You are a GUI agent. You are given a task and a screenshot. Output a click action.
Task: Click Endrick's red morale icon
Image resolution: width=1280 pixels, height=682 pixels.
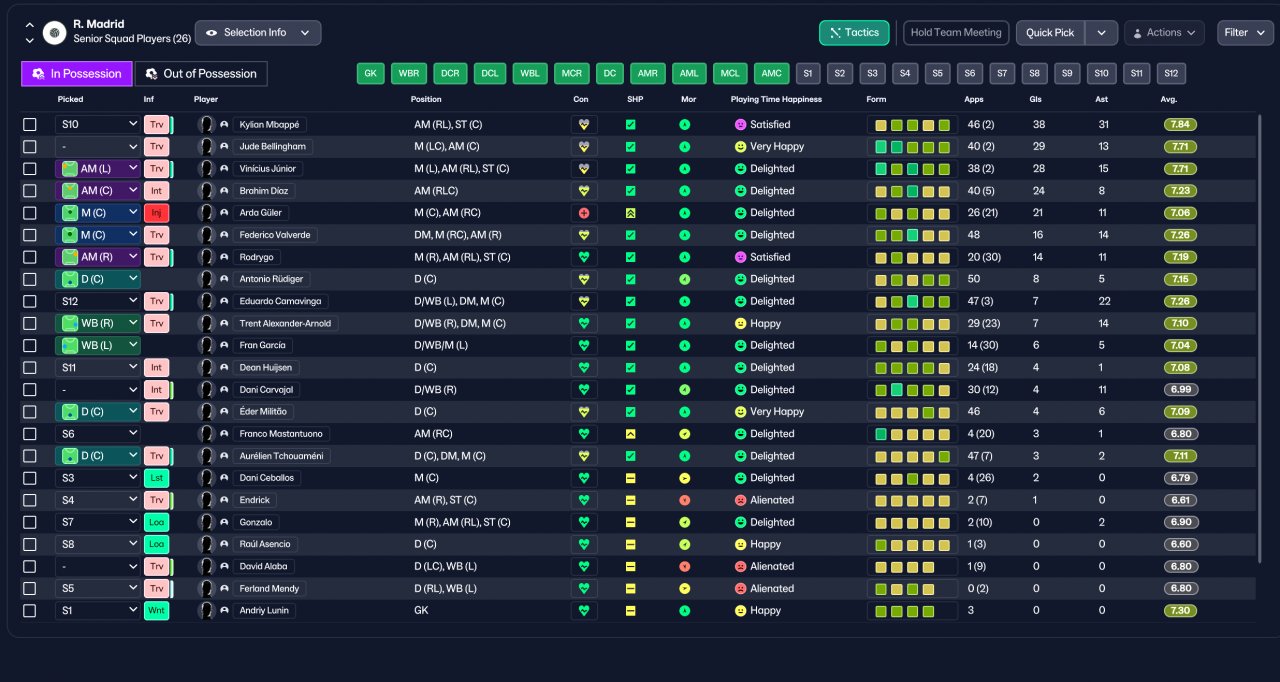point(684,500)
